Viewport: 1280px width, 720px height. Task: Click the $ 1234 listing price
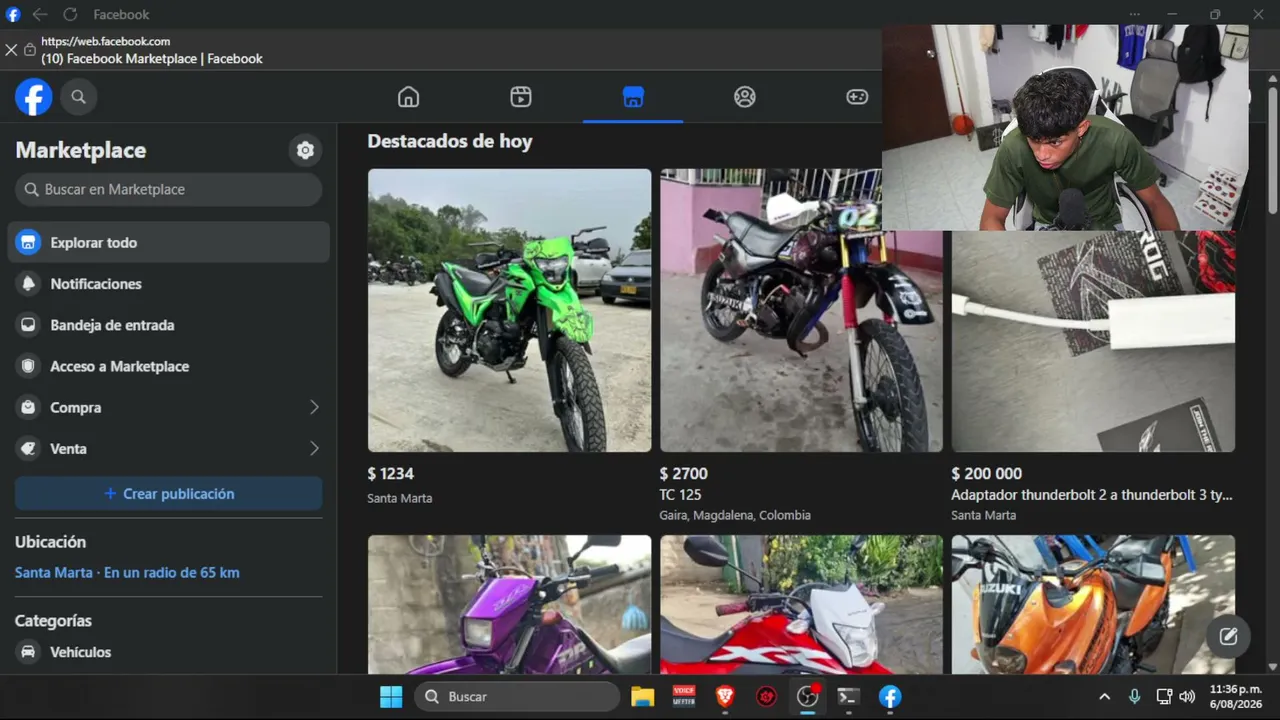(390, 474)
